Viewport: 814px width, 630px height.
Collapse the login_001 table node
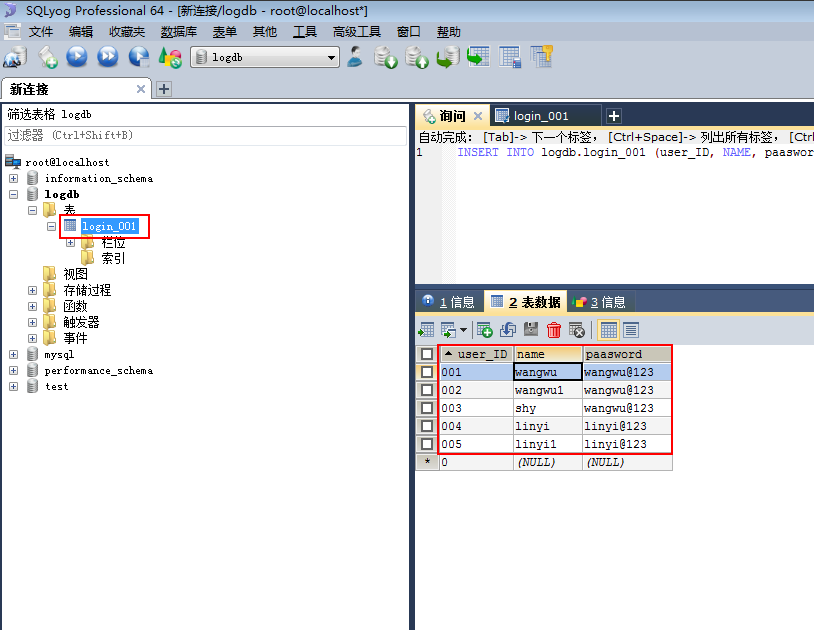51,226
